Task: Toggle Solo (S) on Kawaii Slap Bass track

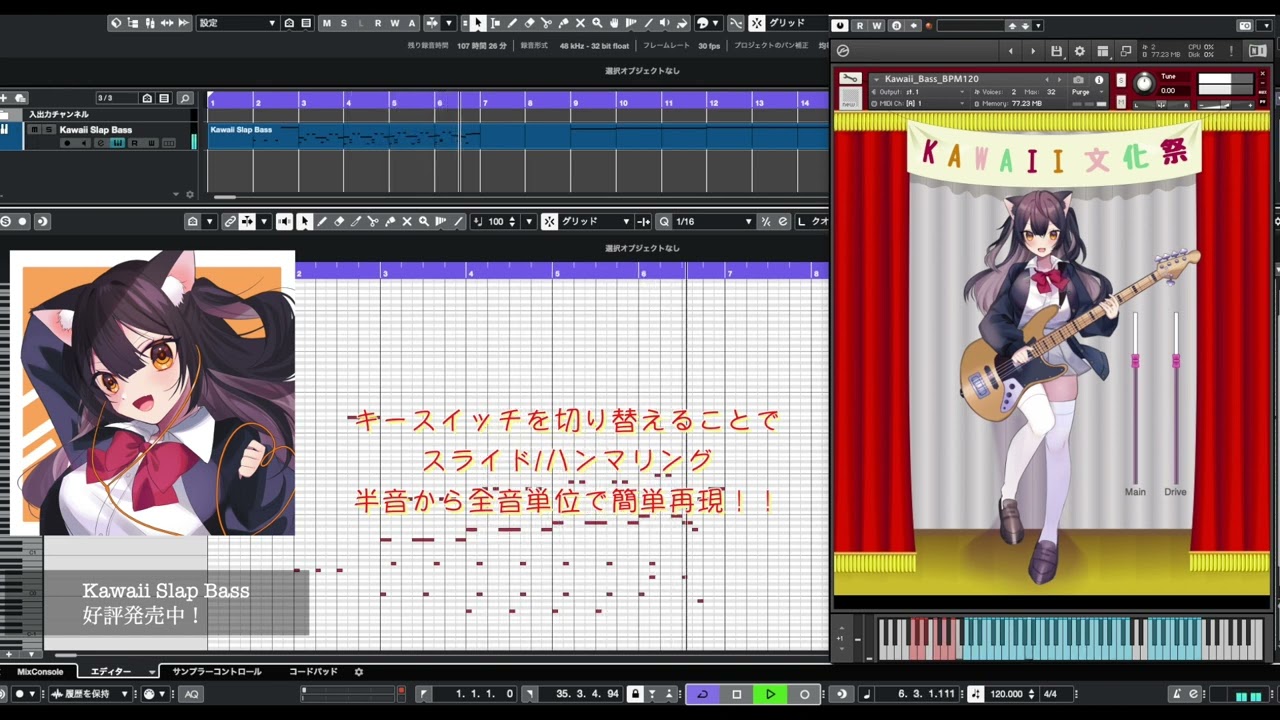Action: pyautogui.click(x=47, y=130)
